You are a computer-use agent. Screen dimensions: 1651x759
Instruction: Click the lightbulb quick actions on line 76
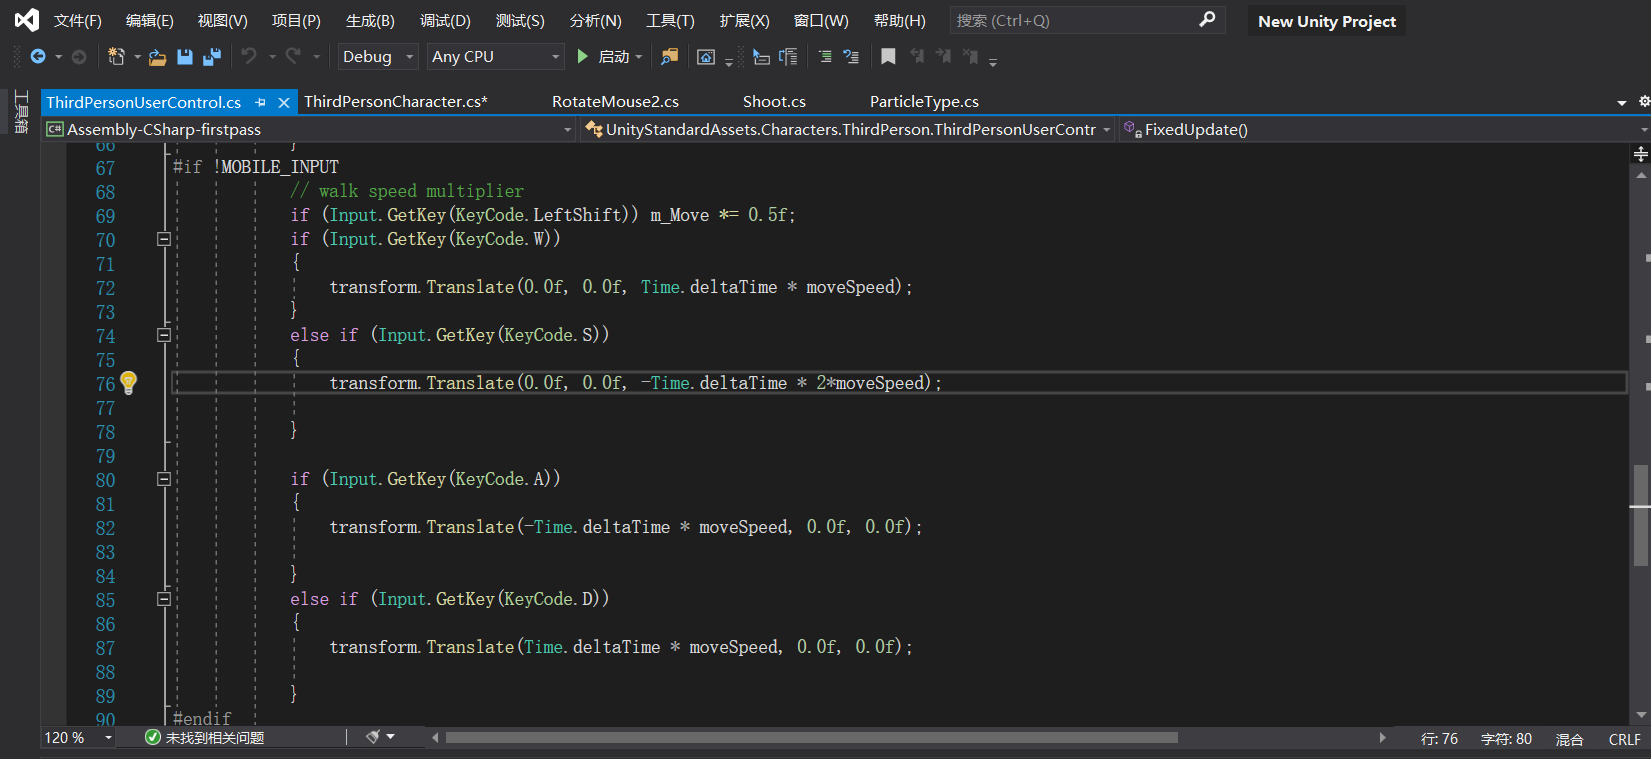(x=129, y=382)
